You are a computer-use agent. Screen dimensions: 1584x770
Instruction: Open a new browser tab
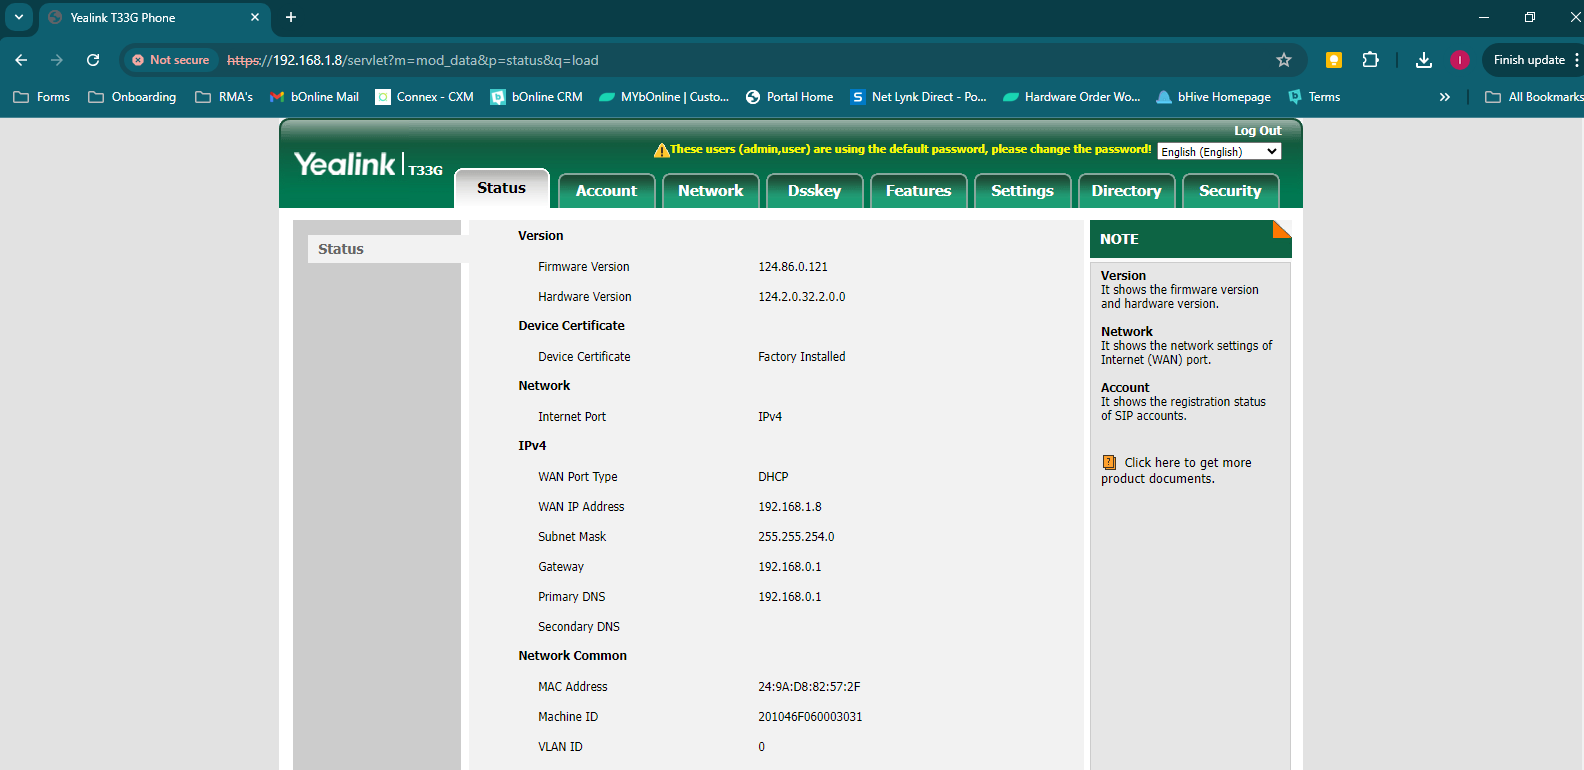click(291, 17)
